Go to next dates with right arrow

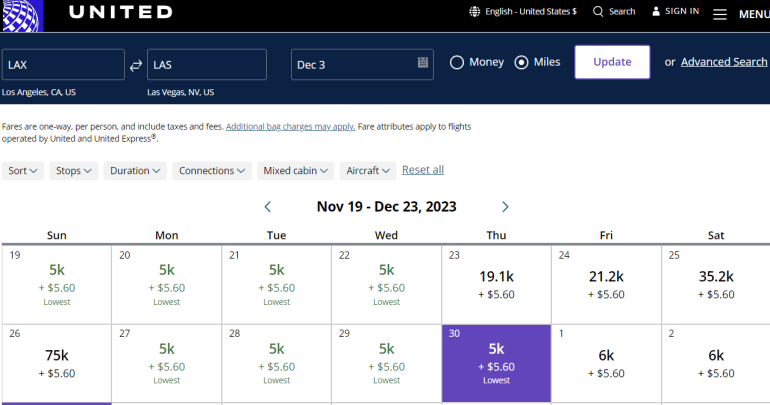(505, 207)
